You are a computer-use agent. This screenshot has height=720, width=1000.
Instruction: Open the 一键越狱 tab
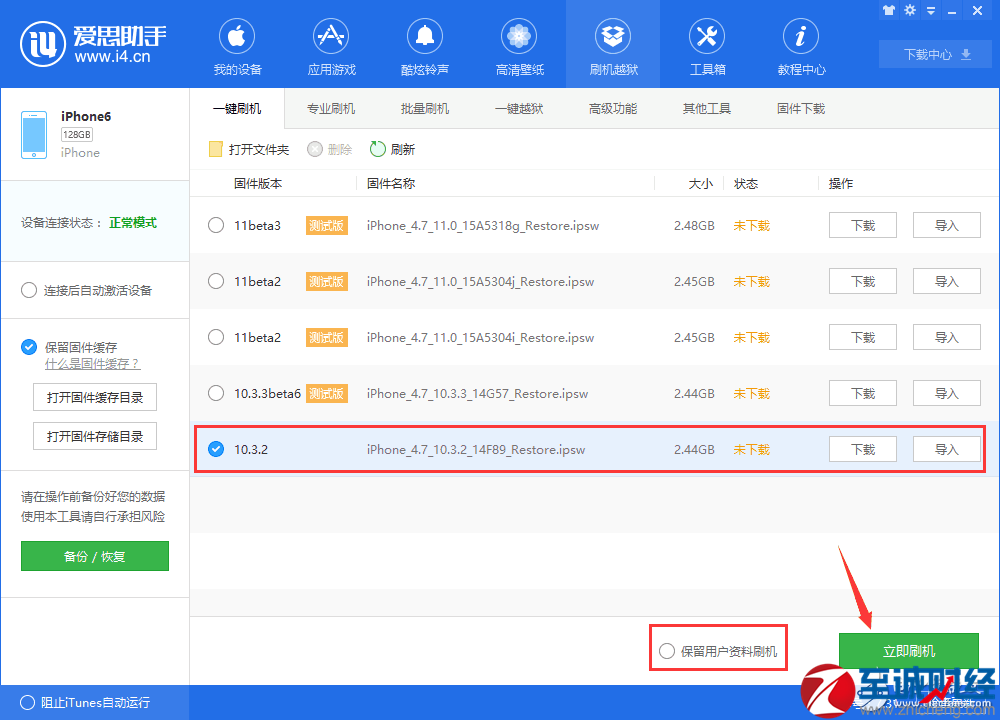point(518,108)
